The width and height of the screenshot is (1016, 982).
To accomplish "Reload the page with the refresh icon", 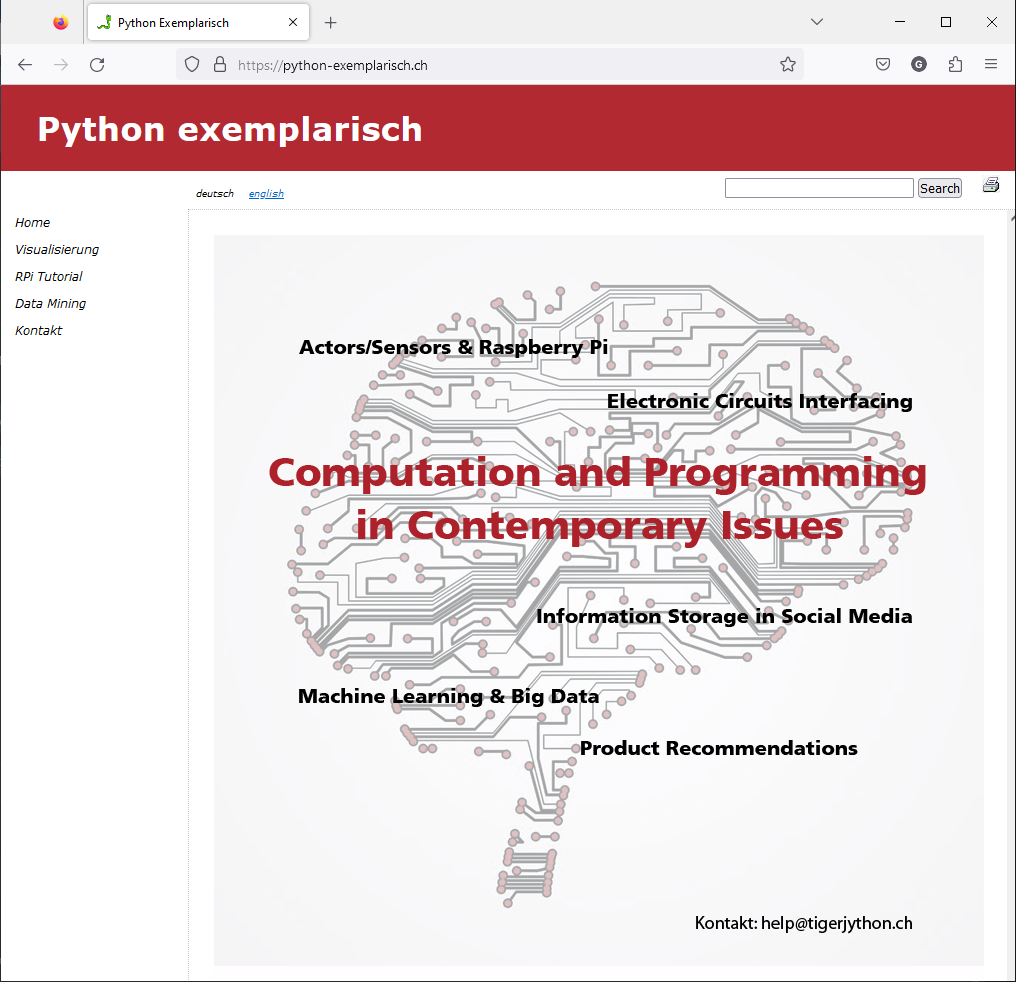I will (x=96, y=64).
